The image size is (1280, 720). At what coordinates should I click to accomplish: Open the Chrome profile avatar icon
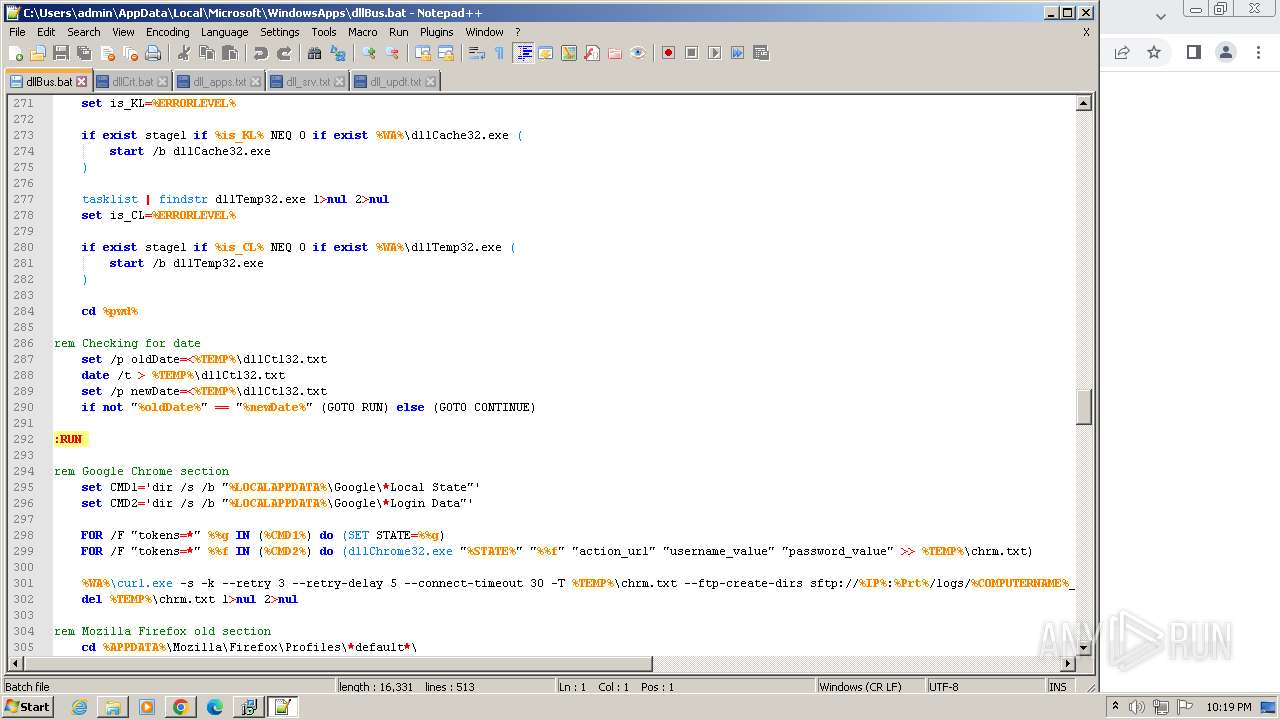(1226, 52)
